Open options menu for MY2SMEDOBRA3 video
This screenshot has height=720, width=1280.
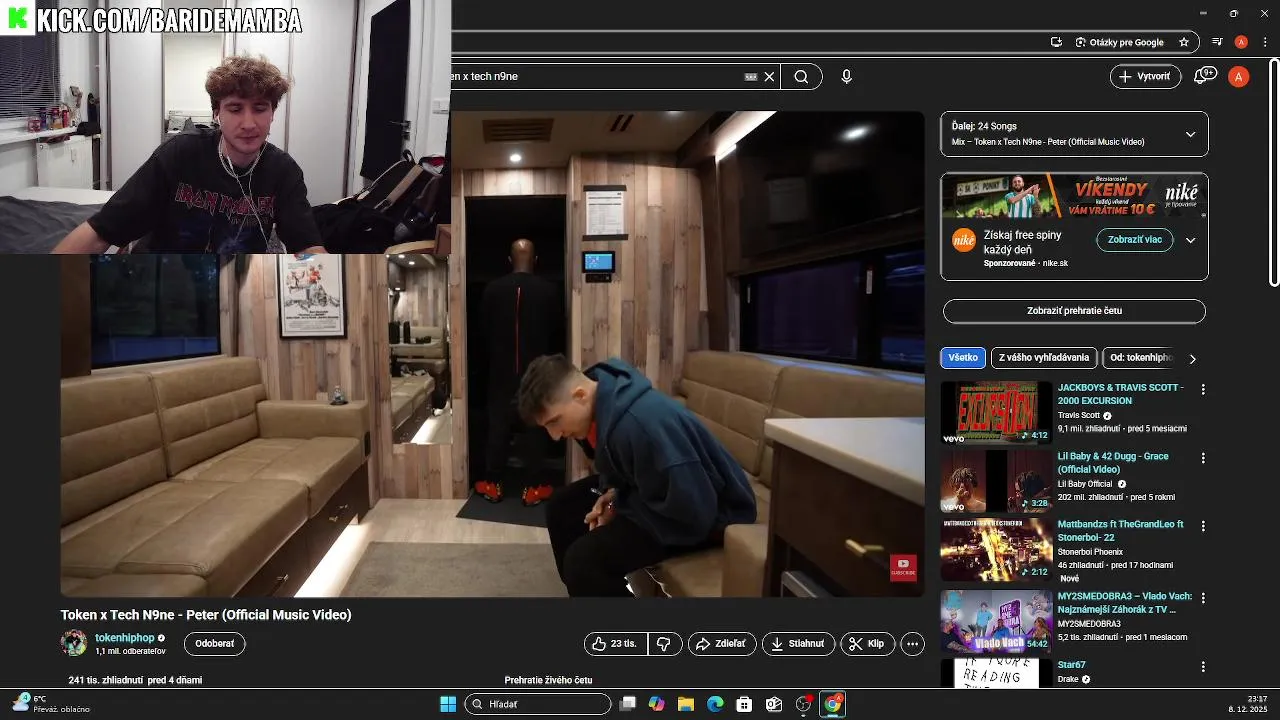pos(1203,598)
